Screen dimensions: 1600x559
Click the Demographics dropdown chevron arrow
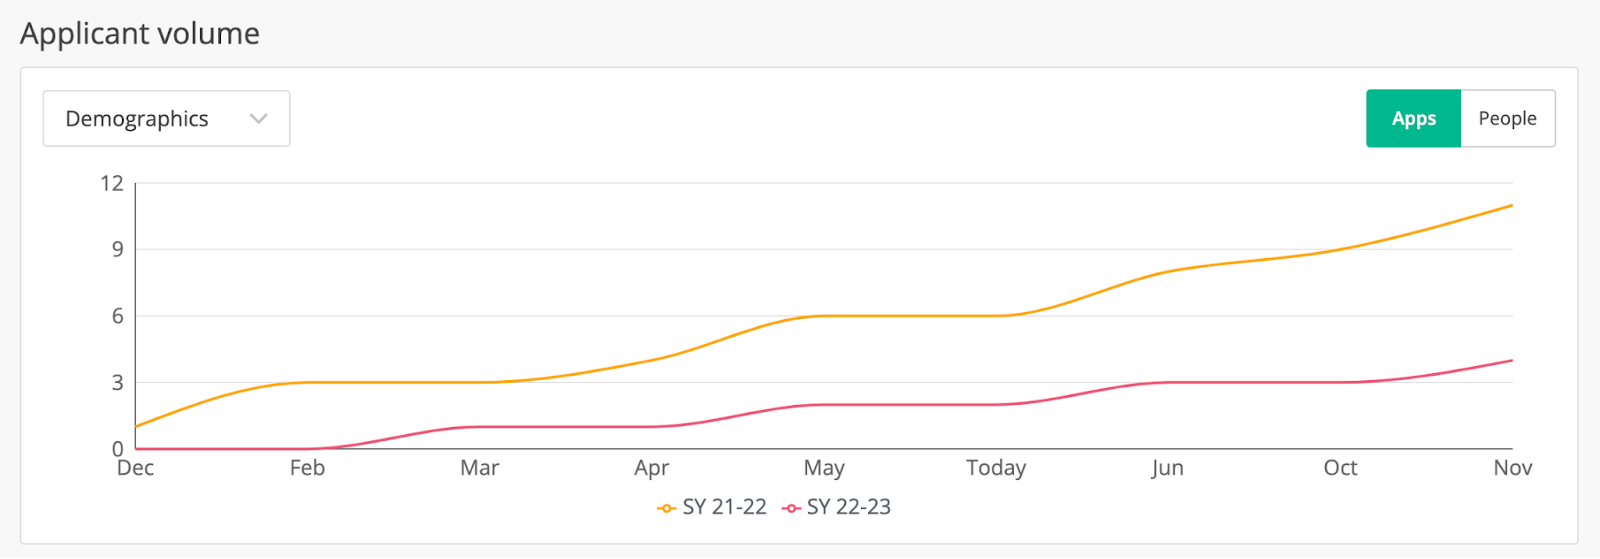tap(259, 119)
